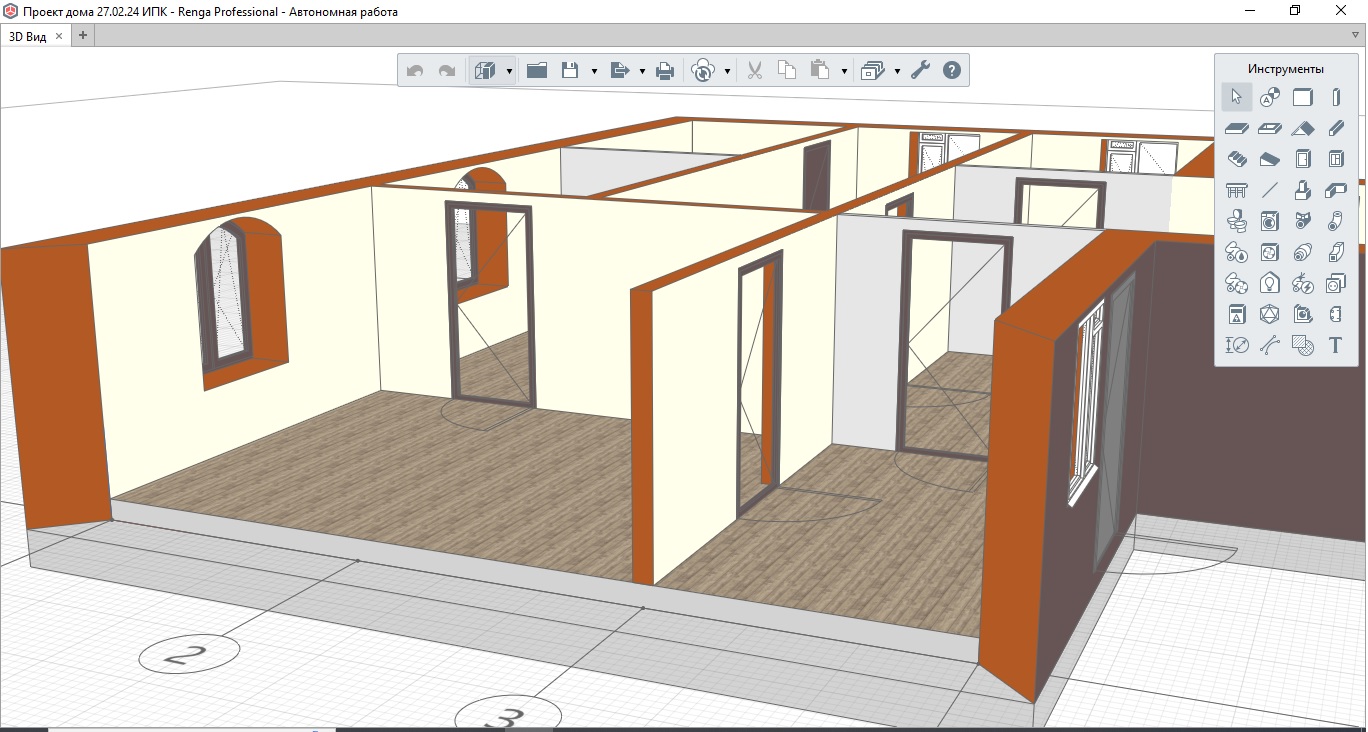The image size is (1368, 732).
Task: Open project with the folder button
Action: click(537, 71)
